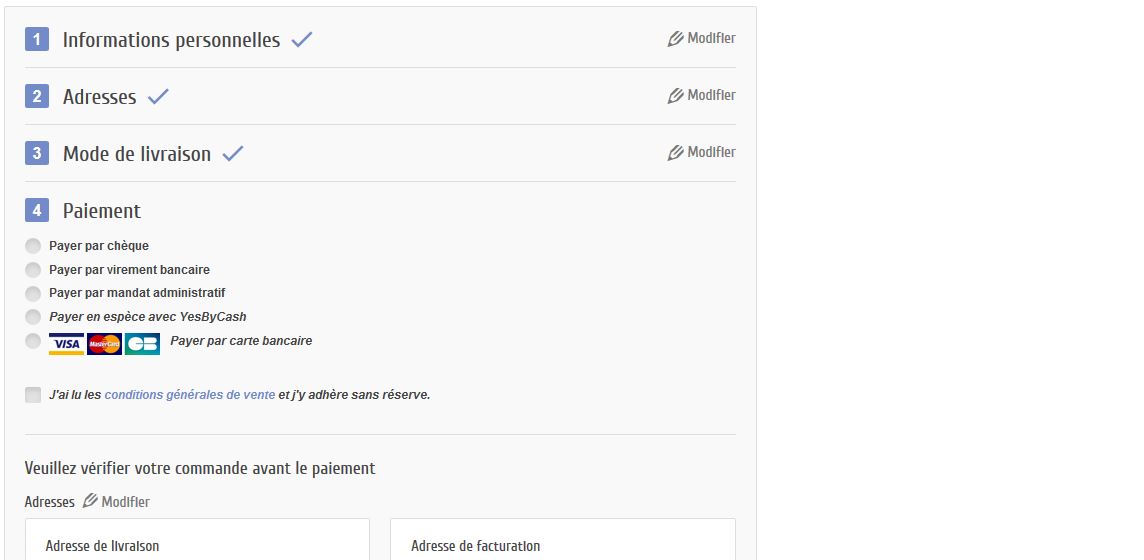Viewport: 1144px width, 560px height.
Task: Select Payer par virement bancaire option
Action: click(33, 270)
